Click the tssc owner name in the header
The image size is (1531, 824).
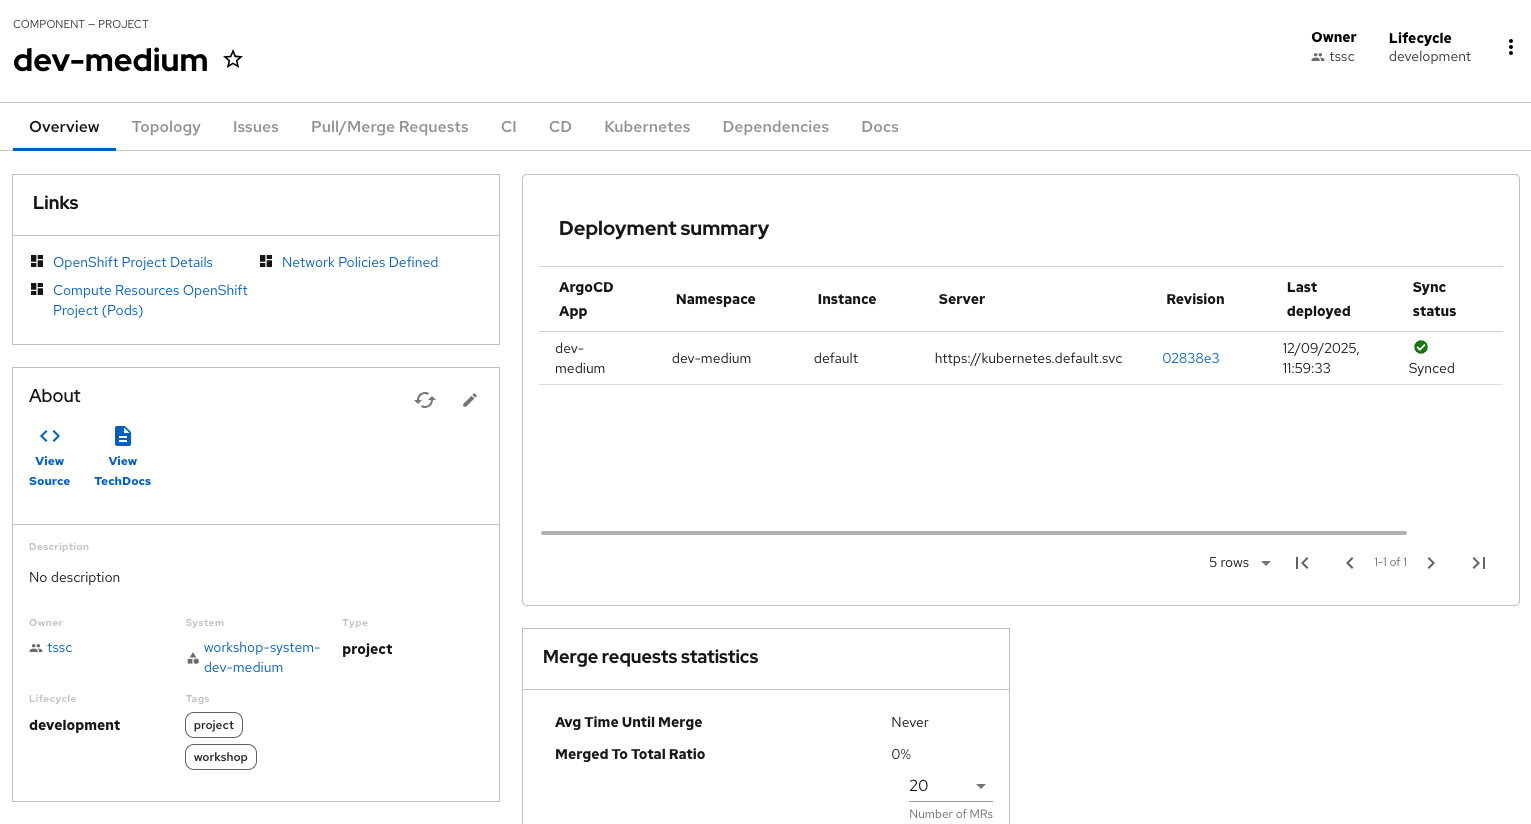(x=1342, y=57)
